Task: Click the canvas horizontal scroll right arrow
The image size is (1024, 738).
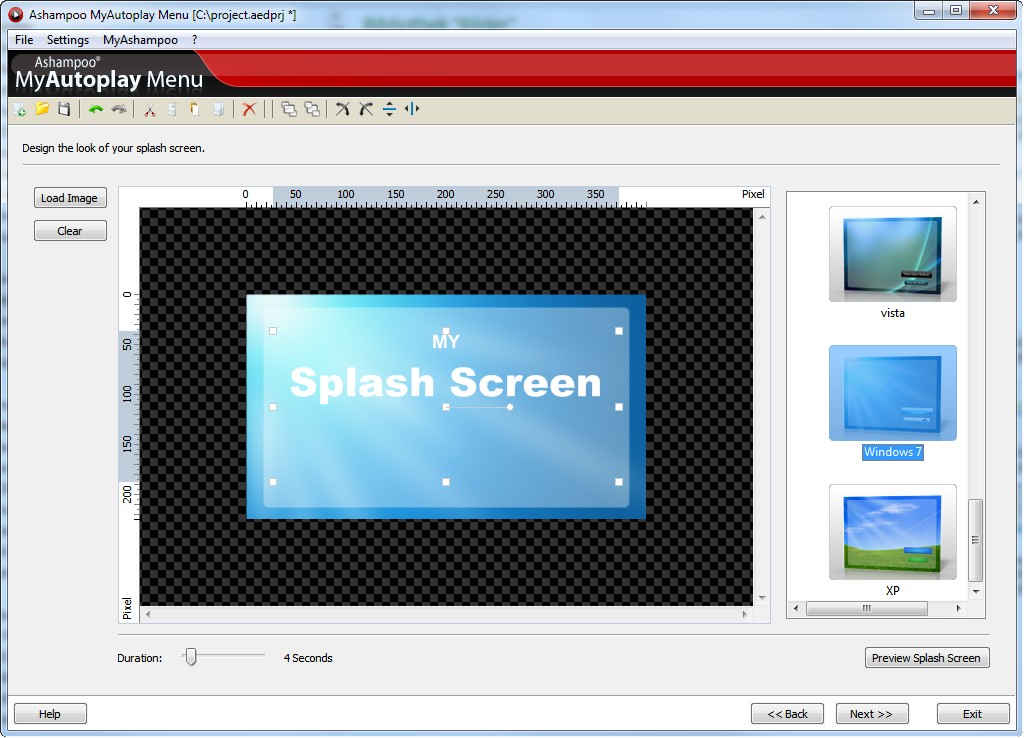Action: click(744, 614)
